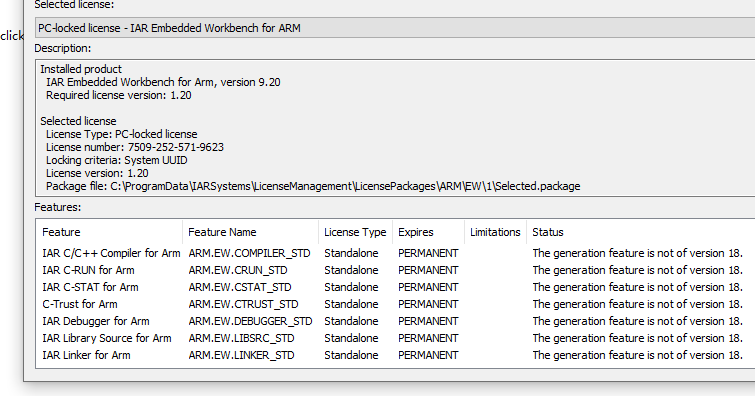The image size is (755, 396).
Task: Click the License Type column header
Action: point(355,232)
